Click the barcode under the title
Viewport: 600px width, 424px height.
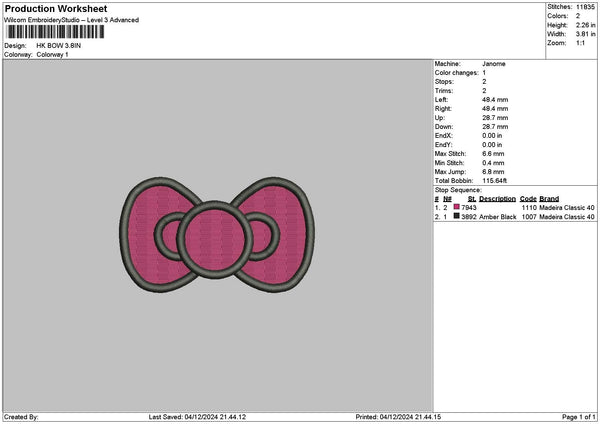[55, 32]
